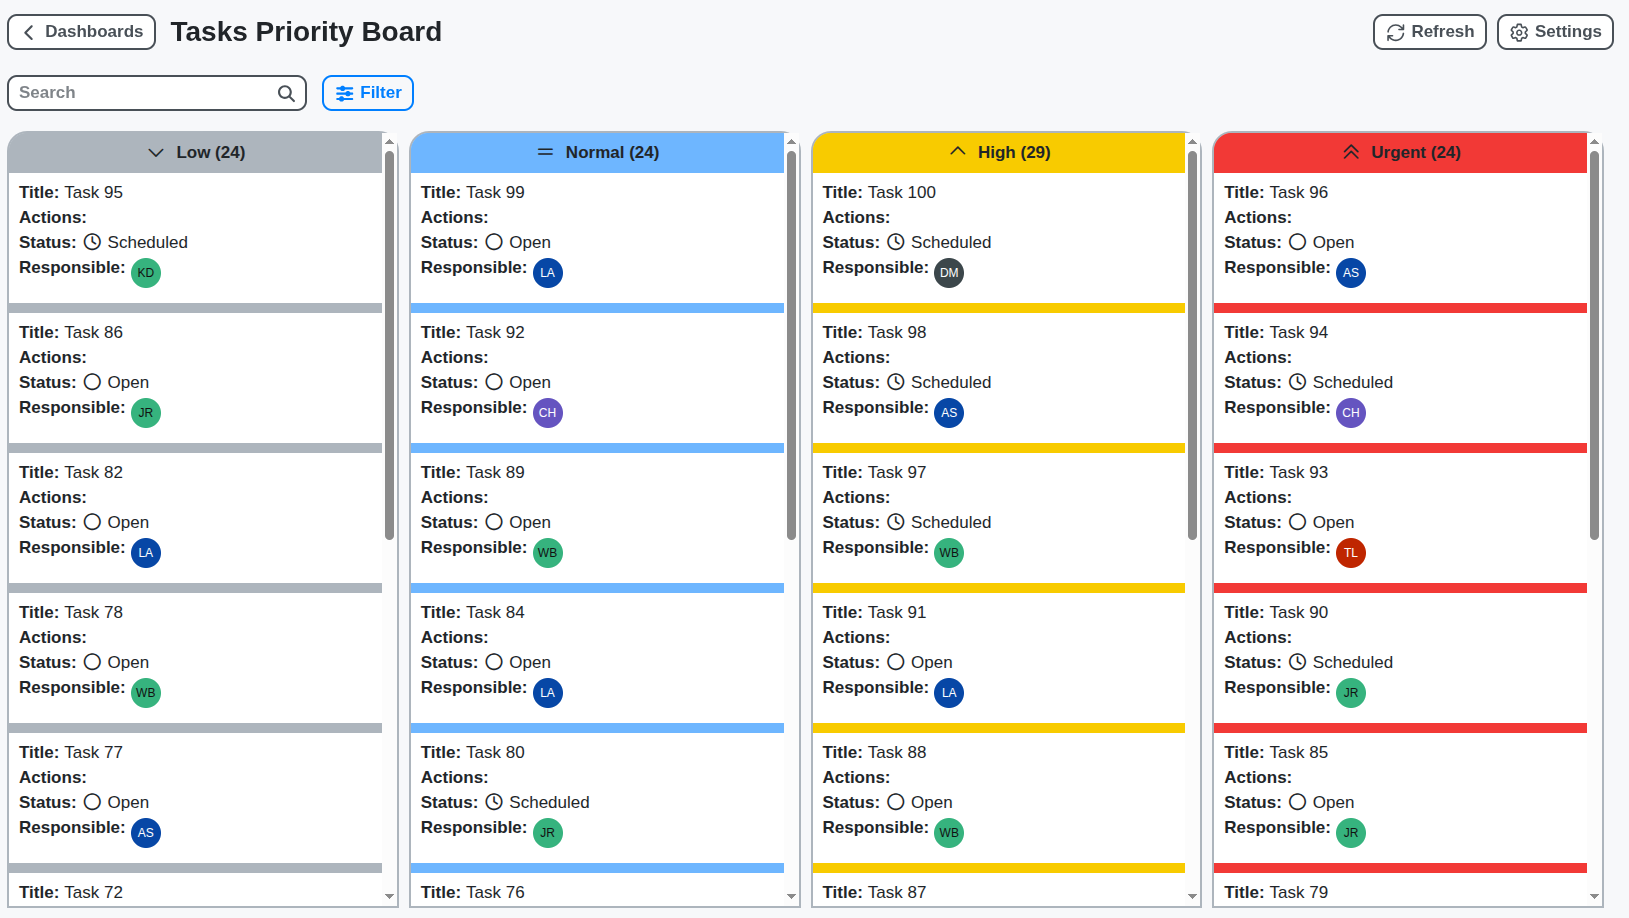Click the DM avatar on Task 100
Screen dimensions: 1629x918
coord(948,272)
